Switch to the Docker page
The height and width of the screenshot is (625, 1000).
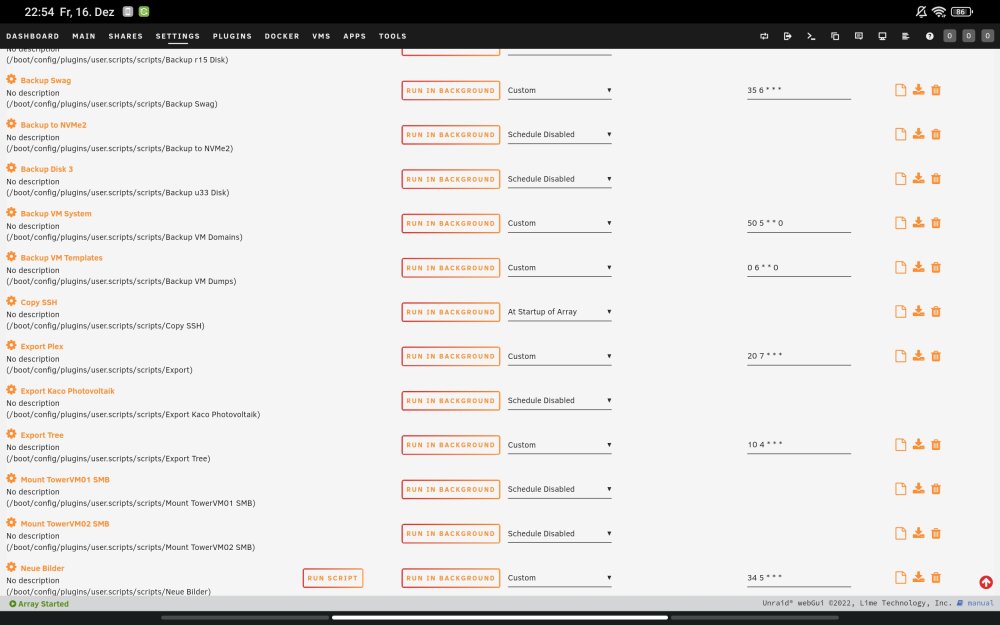click(282, 36)
